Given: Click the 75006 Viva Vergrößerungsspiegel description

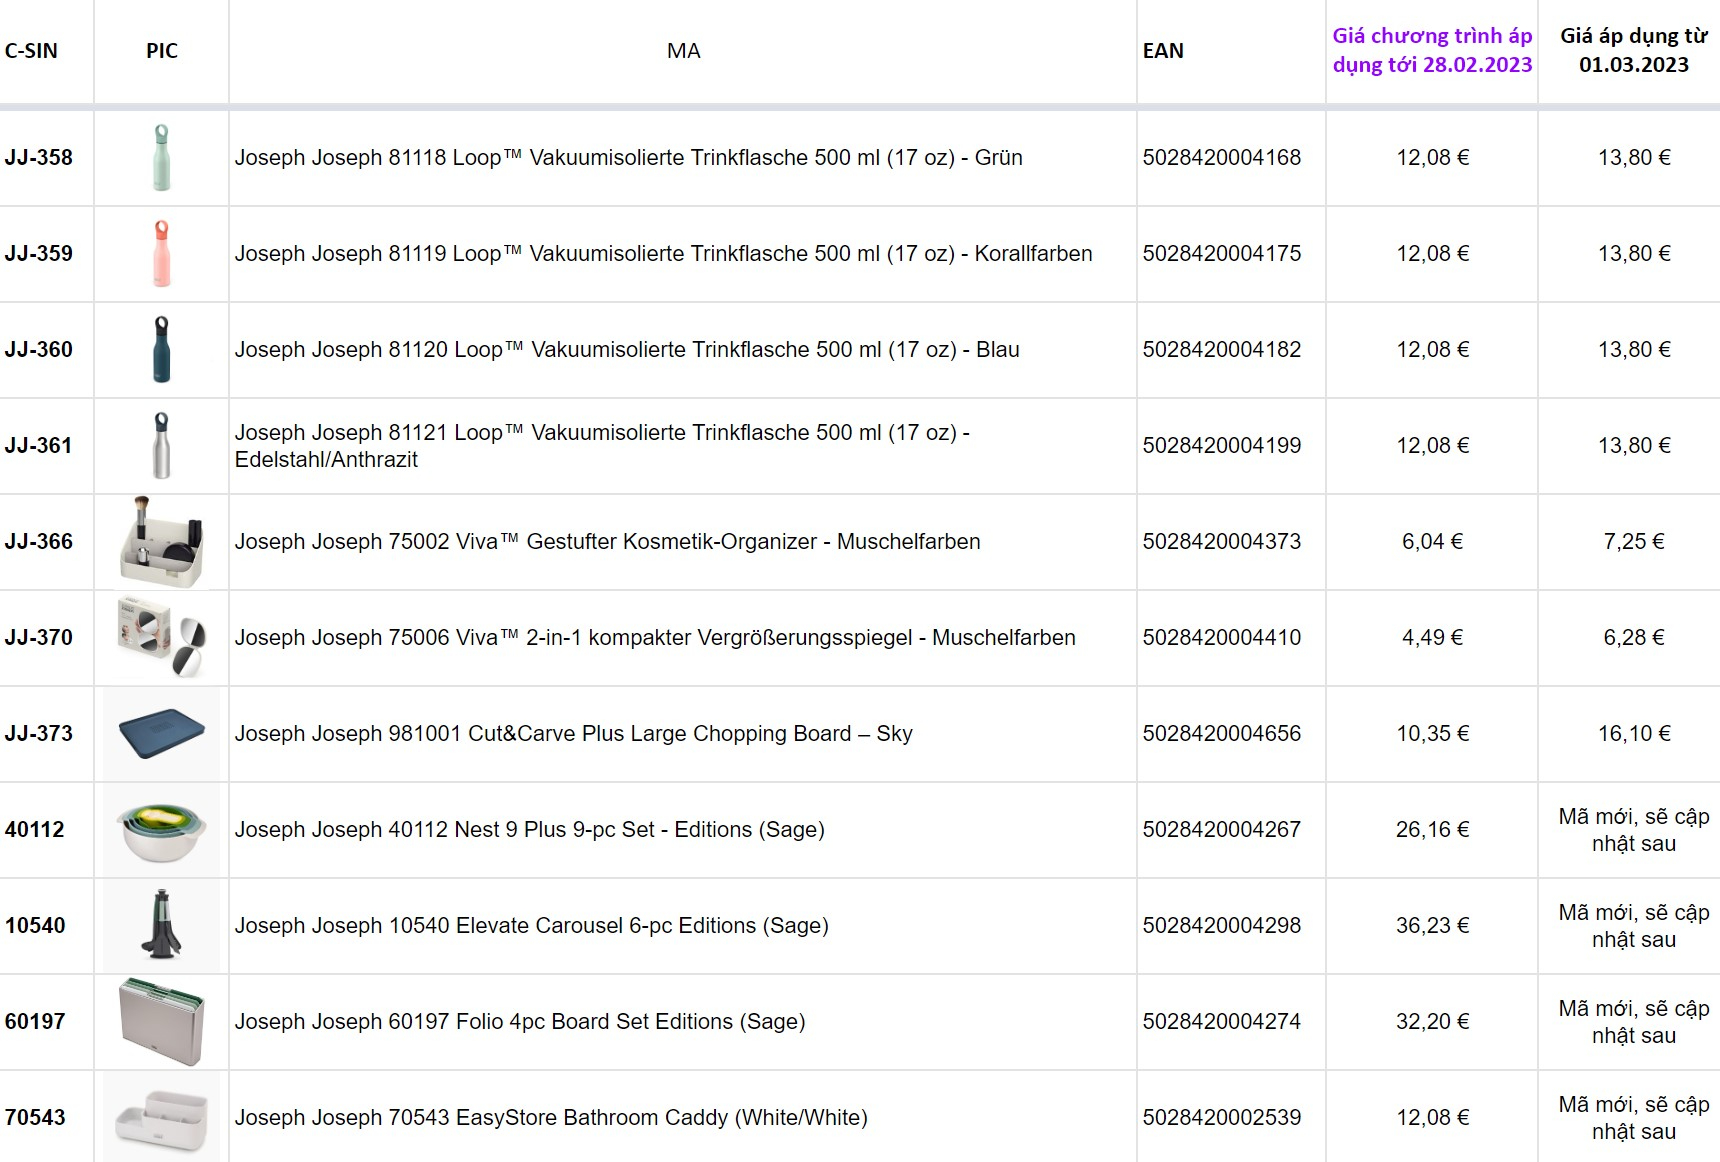Looking at the screenshot, I should point(655,637).
